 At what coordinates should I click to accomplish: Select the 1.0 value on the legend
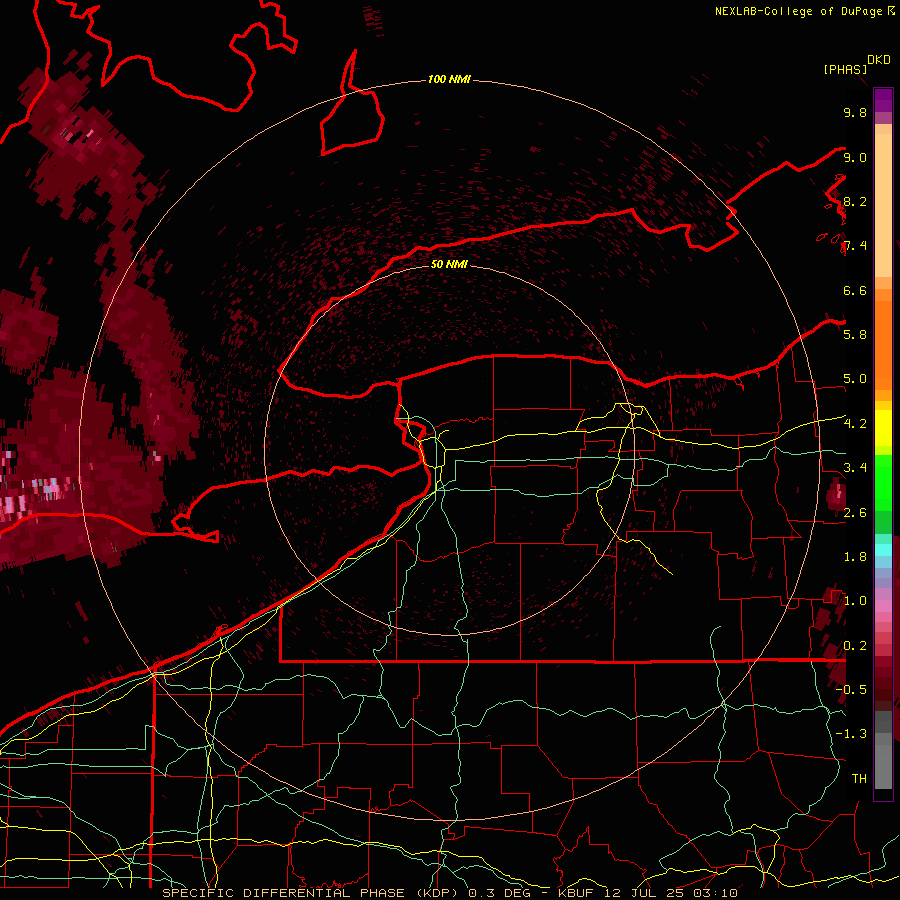tap(855, 600)
